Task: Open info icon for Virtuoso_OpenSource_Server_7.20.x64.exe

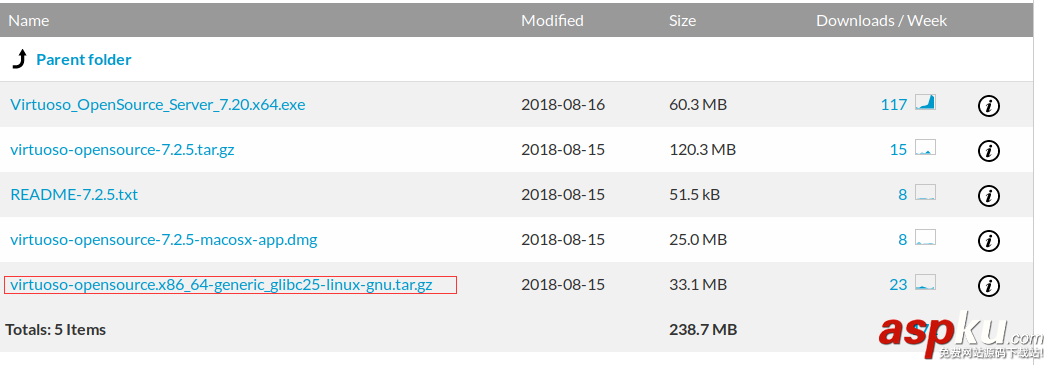Action: tap(988, 106)
